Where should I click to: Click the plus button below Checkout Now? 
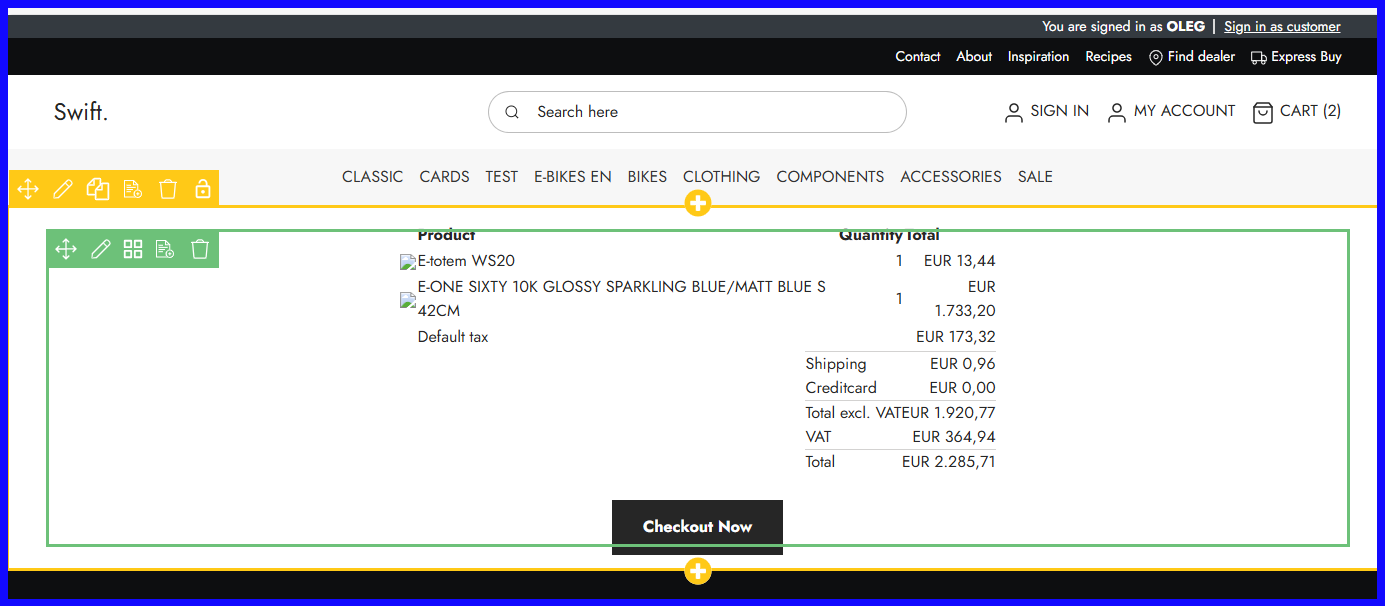[x=698, y=571]
